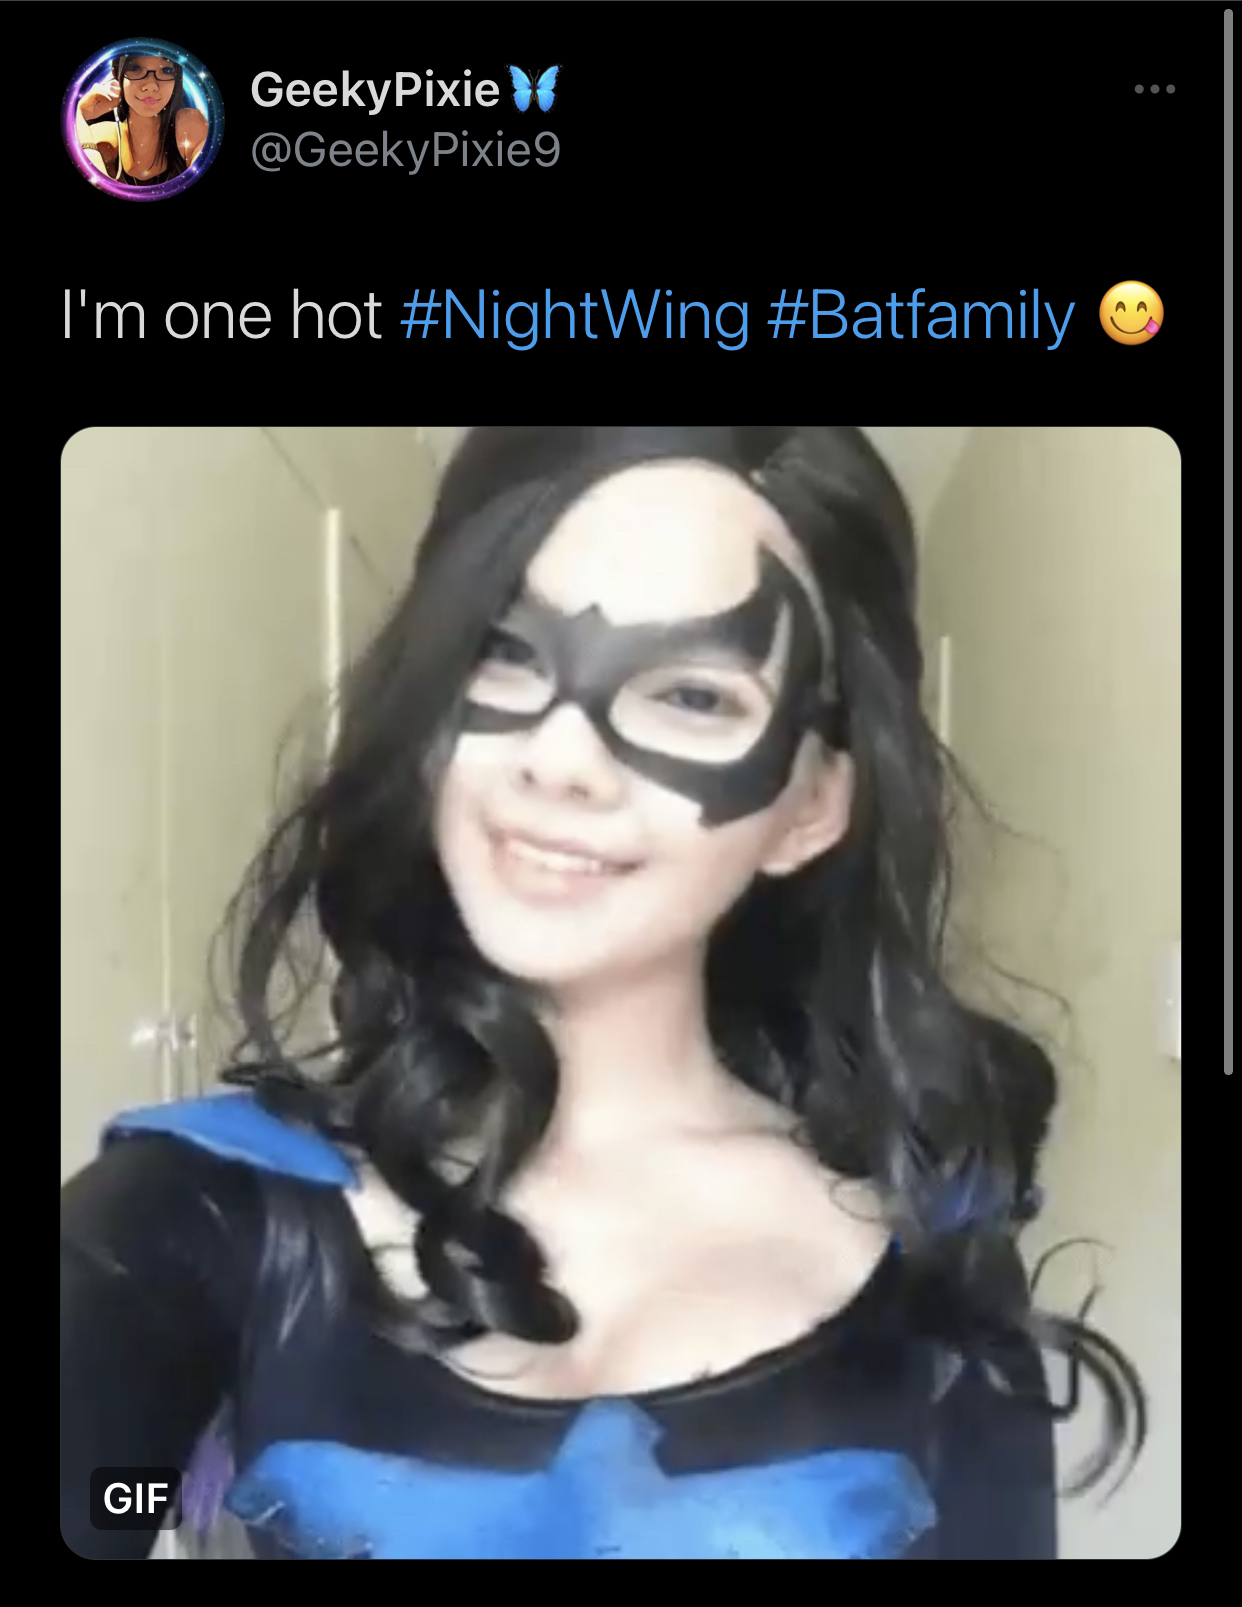1242x1607 pixels.
Task: Visit the @GeekyPixie9 handle
Action: click(x=405, y=152)
